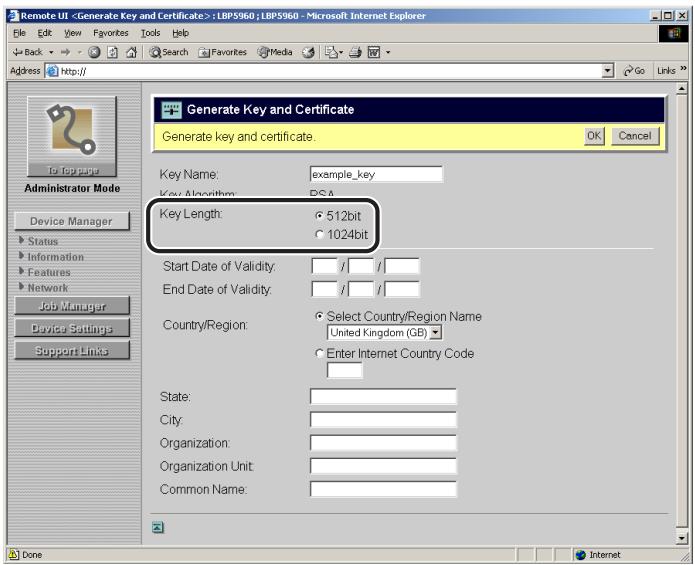Click the Back toolbar button
The width and height of the screenshot is (695, 565).
pos(27,52)
